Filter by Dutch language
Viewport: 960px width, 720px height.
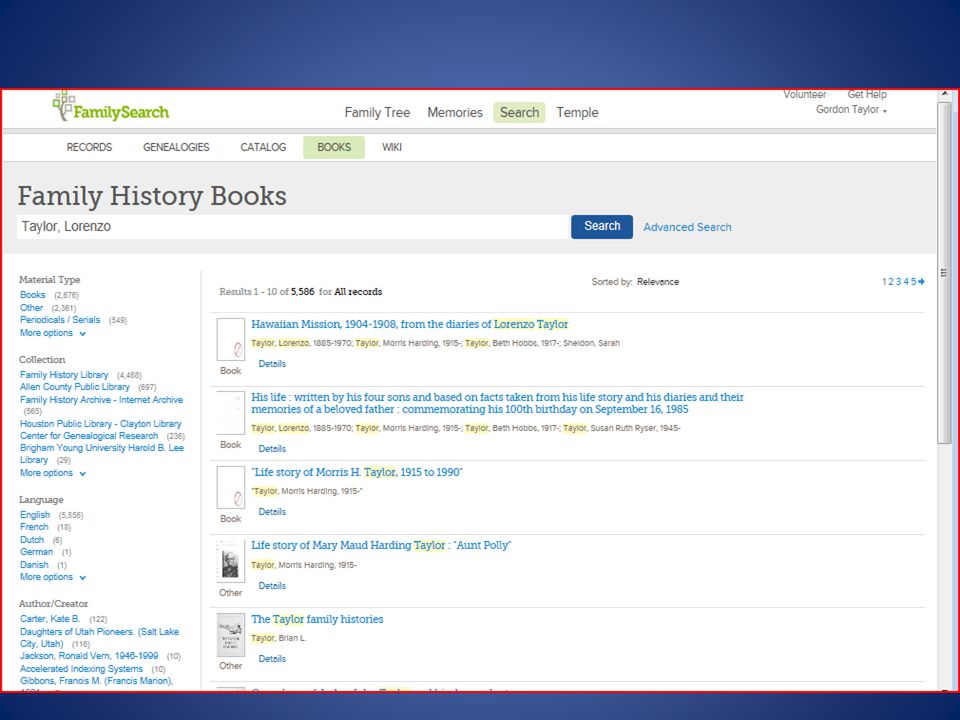point(32,540)
